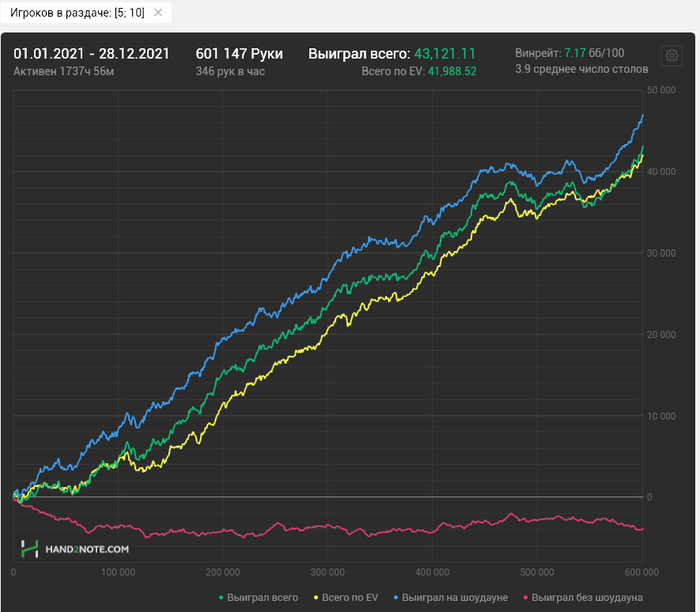Click the yellow 'Всего по EV' legend dot
Screen dimensions: 700x612
(x=316, y=598)
